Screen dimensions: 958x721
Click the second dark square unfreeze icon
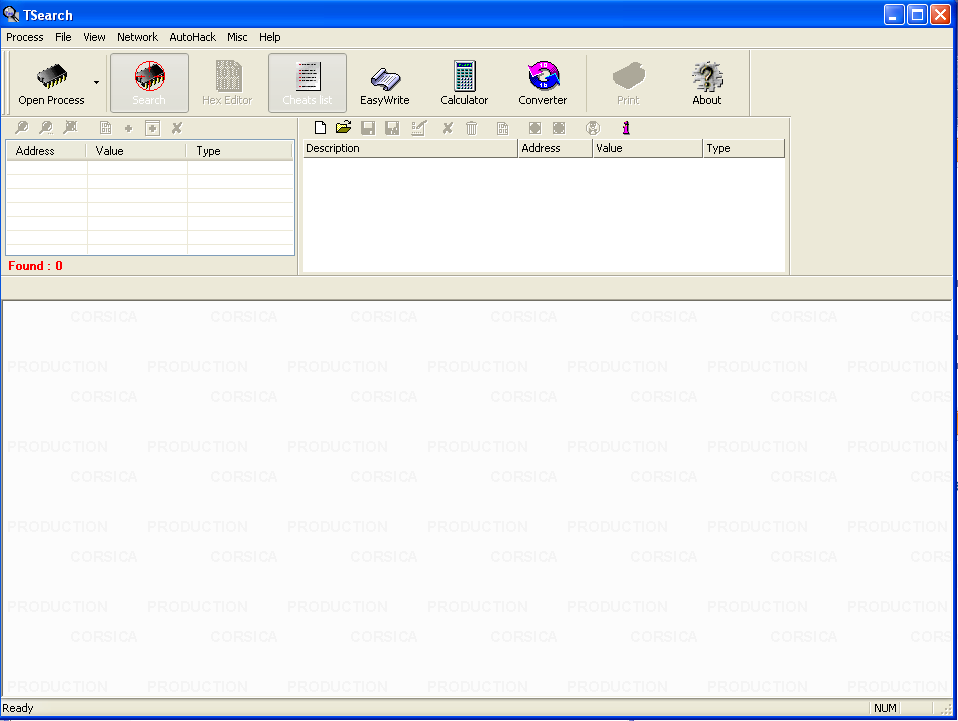click(x=559, y=128)
